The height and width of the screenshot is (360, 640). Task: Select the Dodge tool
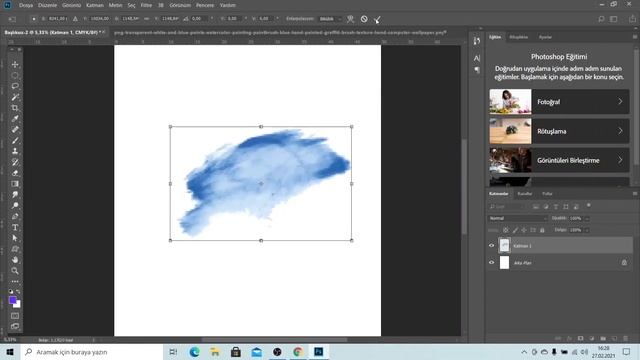click(15, 206)
